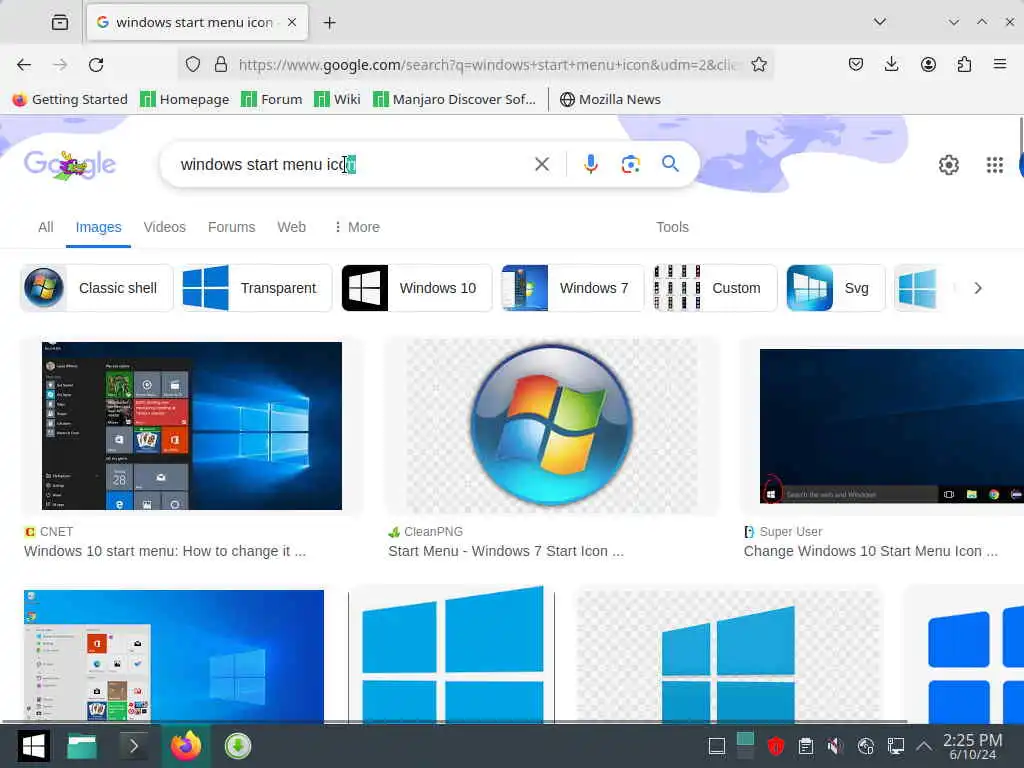This screenshot has height=768, width=1024.
Task: Click the red shield tray icon
Action: click(775, 746)
